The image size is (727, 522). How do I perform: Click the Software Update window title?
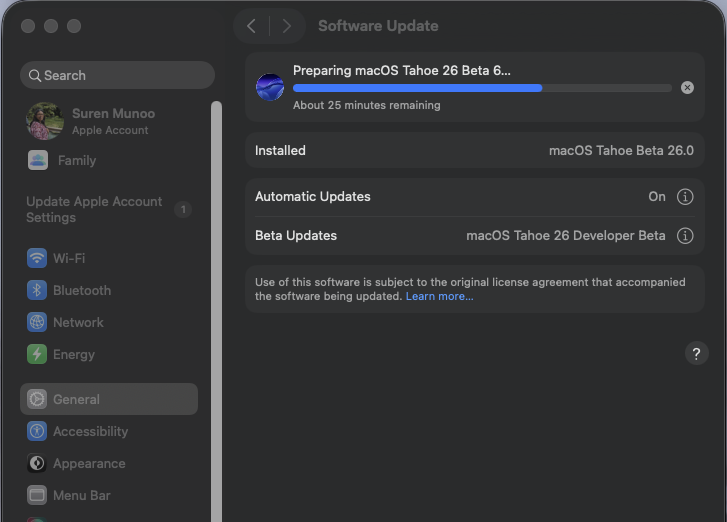pos(378,26)
